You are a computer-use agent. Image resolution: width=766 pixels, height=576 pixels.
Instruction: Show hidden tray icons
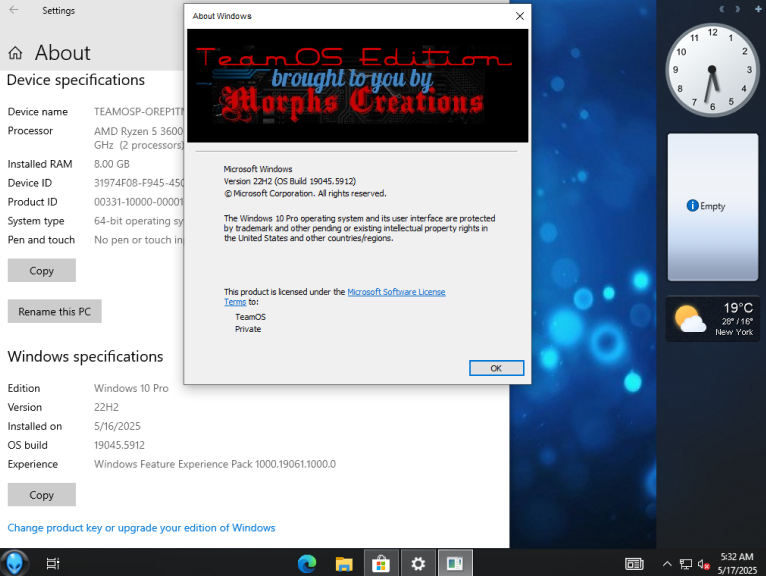point(667,564)
